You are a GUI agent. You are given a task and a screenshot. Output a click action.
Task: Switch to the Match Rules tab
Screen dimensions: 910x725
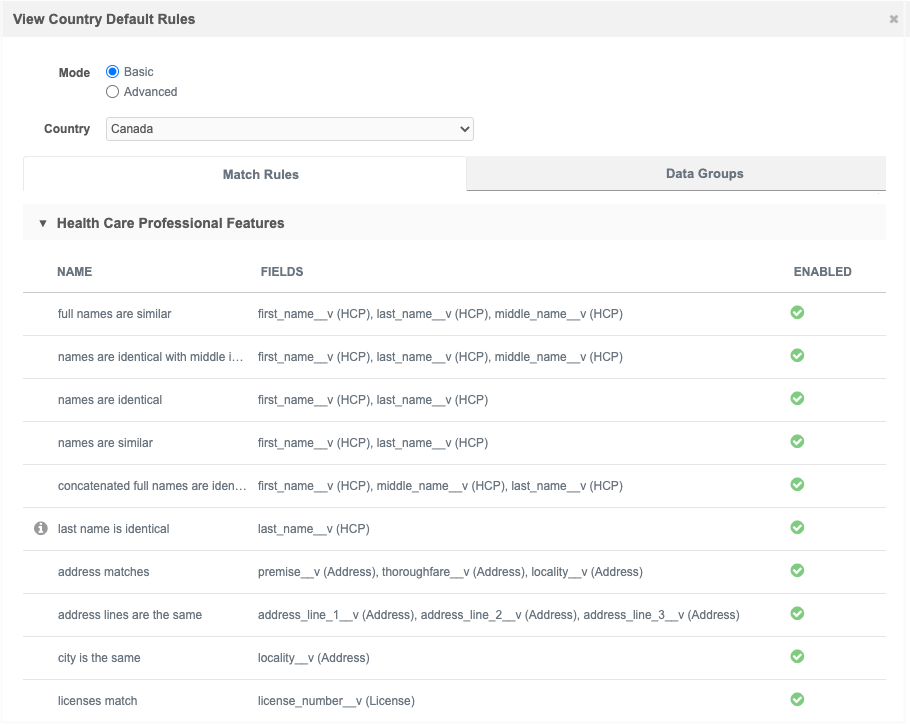[x=260, y=174]
